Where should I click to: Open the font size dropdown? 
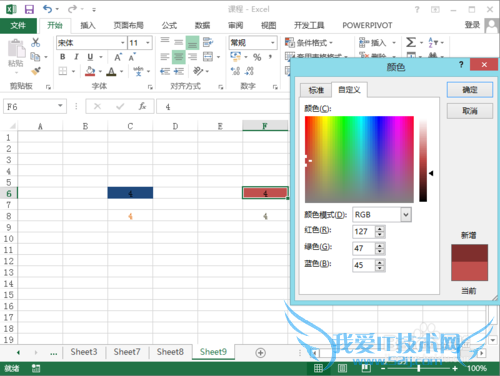click(148, 43)
